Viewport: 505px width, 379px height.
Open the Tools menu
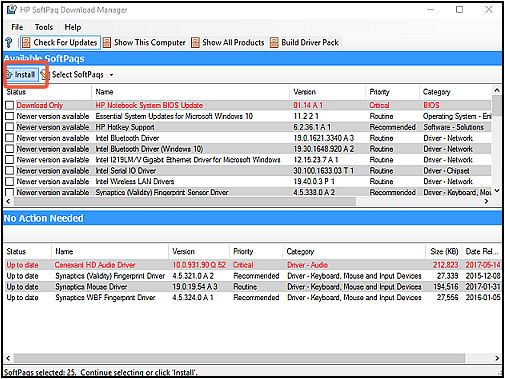[x=44, y=27]
